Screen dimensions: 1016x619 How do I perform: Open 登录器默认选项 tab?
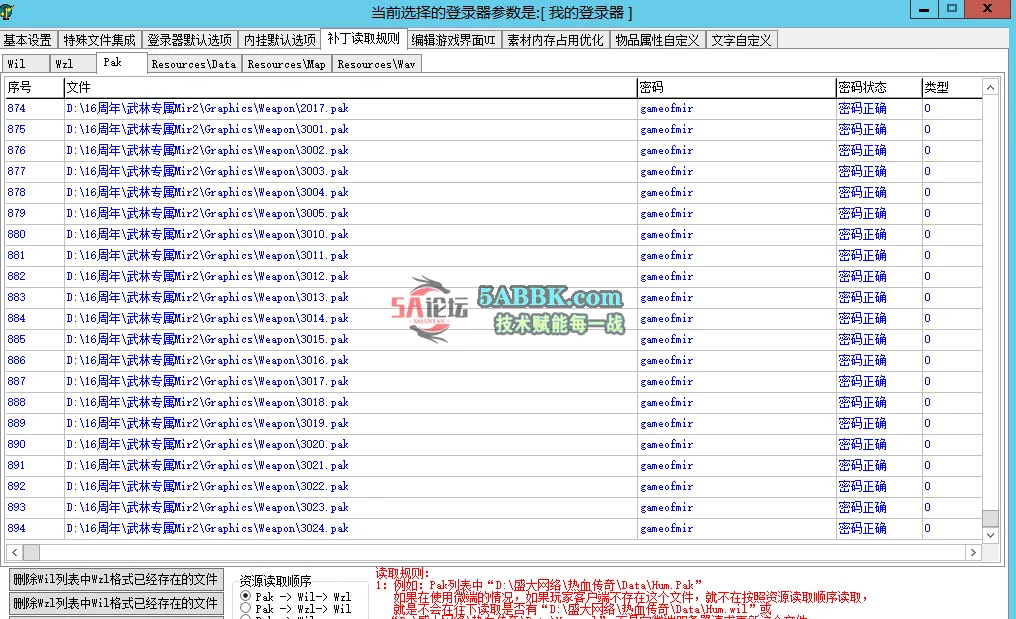[x=189, y=40]
